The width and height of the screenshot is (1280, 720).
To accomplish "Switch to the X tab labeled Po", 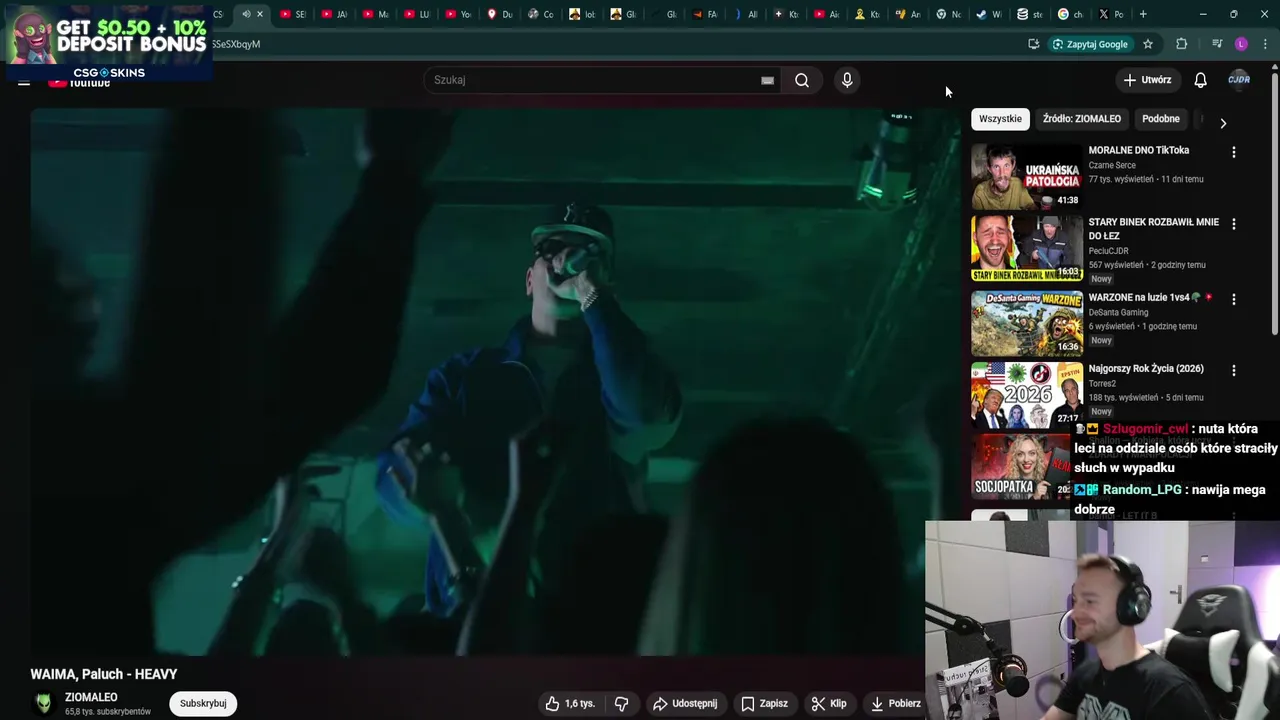I will pyautogui.click(x=1111, y=14).
